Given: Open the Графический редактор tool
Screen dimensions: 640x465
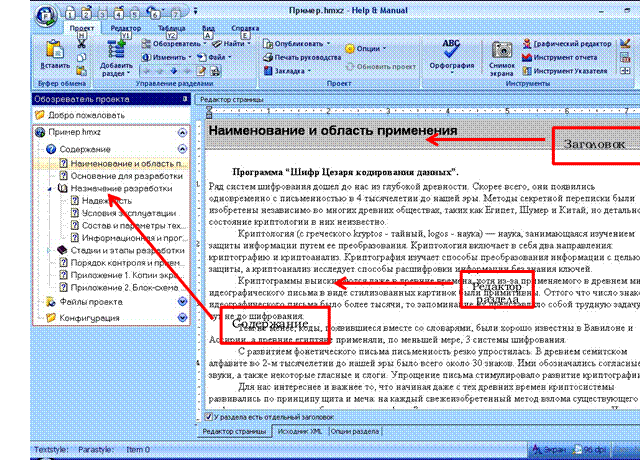Looking at the screenshot, I should pyautogui.click(x=567, y=44).
